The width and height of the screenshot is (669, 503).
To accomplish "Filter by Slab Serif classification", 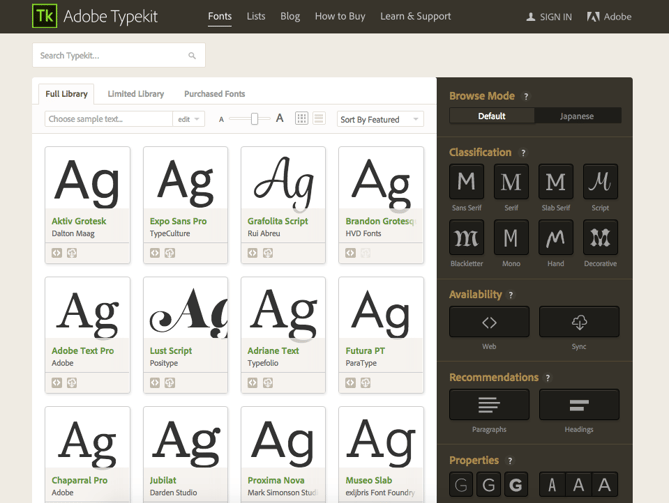I will coord(556,182).
